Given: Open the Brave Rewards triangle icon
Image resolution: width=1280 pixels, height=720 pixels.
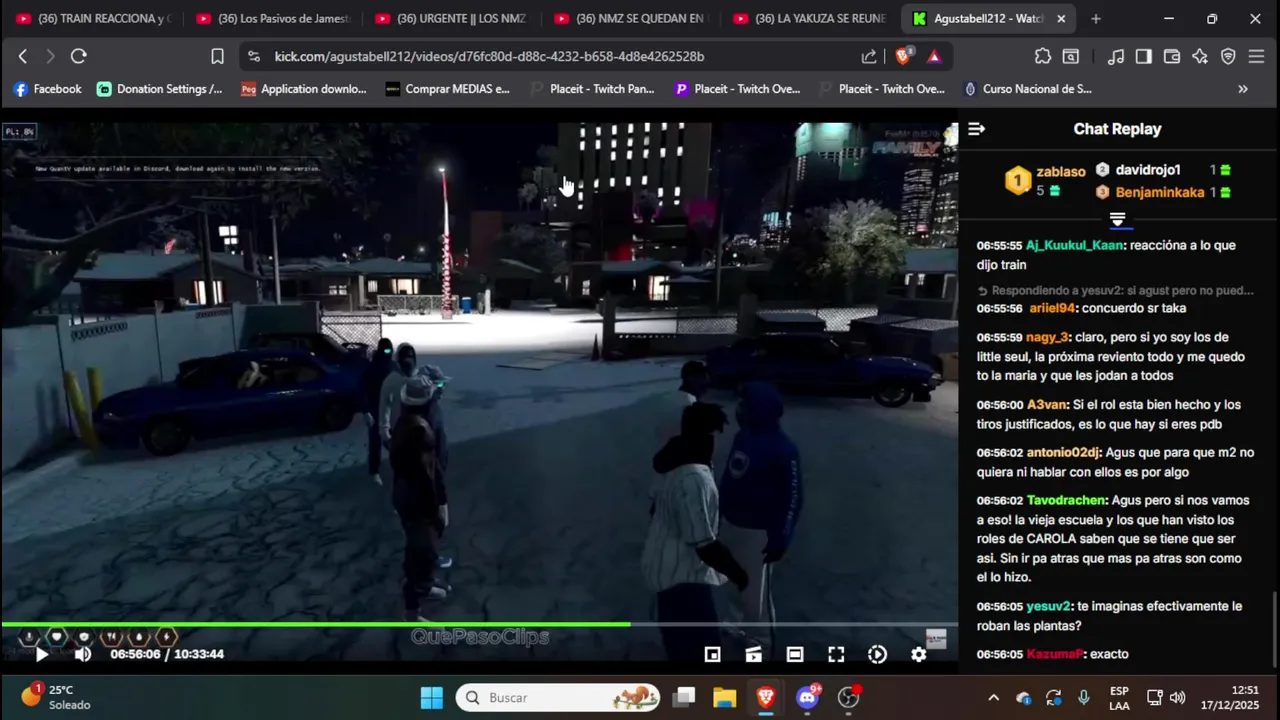Looking at the screenshot, I should pyautogui.click(x=934, y=57).
